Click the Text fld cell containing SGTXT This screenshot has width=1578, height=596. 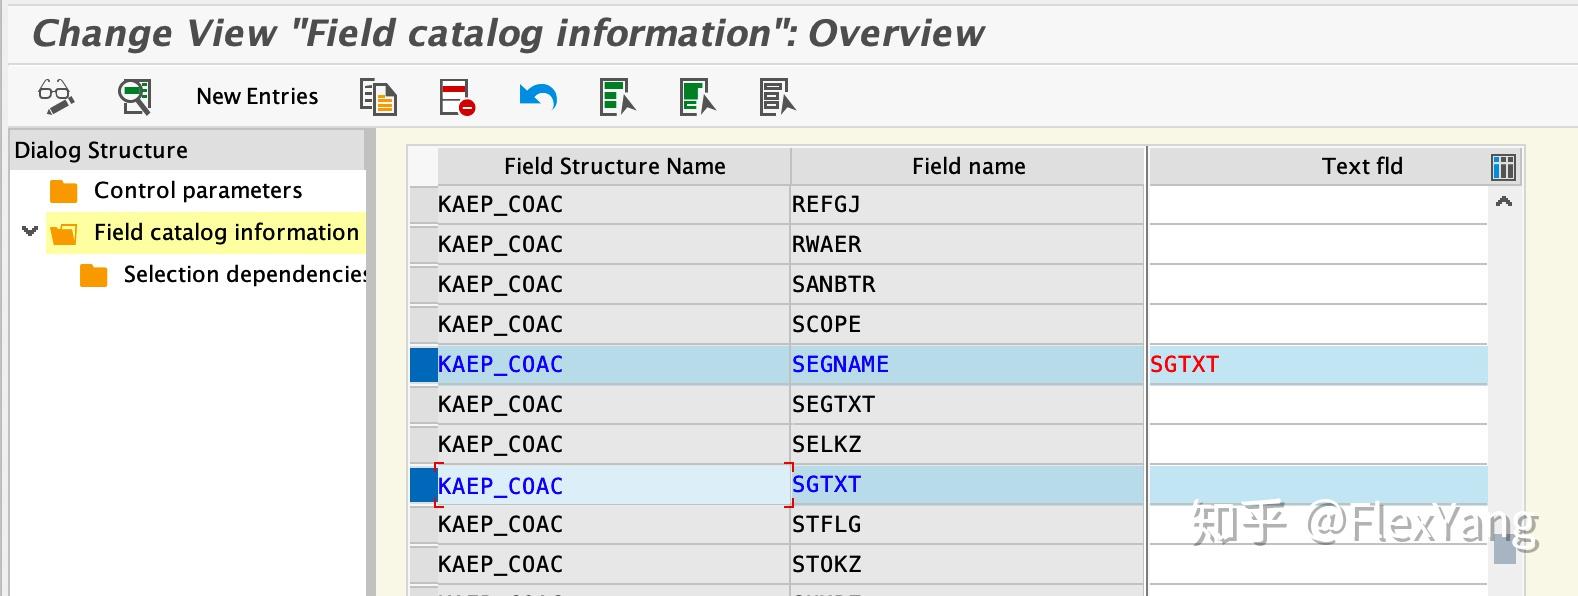[x=1318, y=365]
